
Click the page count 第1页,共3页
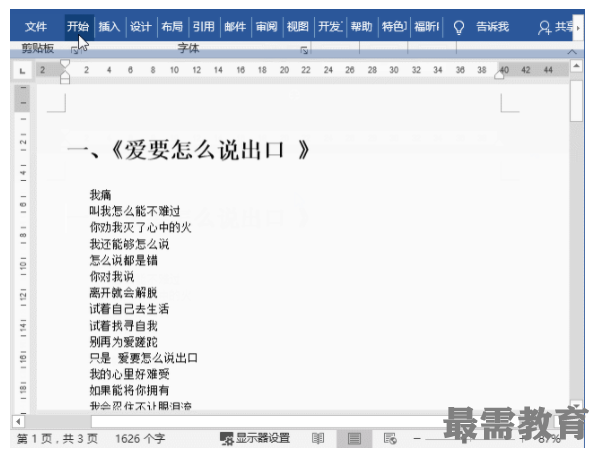[x=57, y=439]
